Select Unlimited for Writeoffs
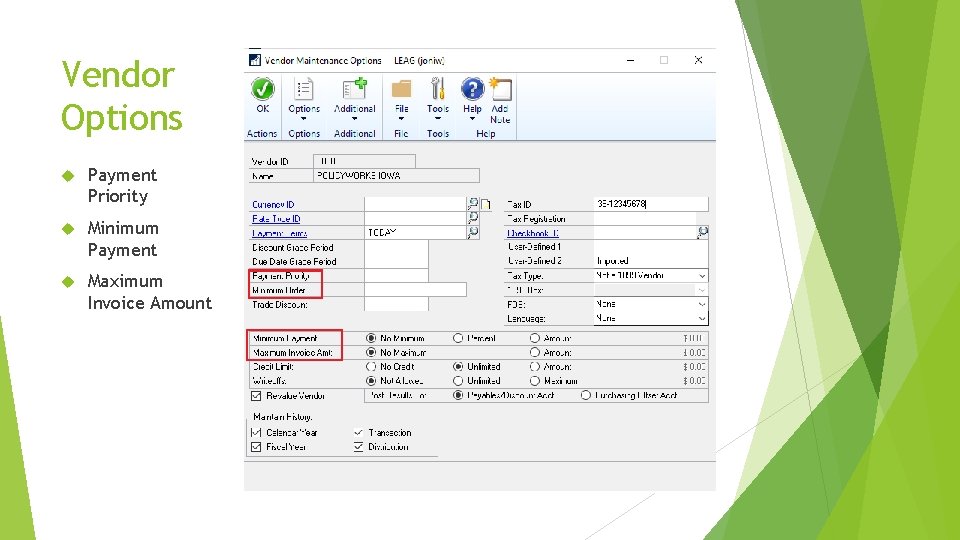The width and height of the screenshot is (960, 540). (458, 381)
